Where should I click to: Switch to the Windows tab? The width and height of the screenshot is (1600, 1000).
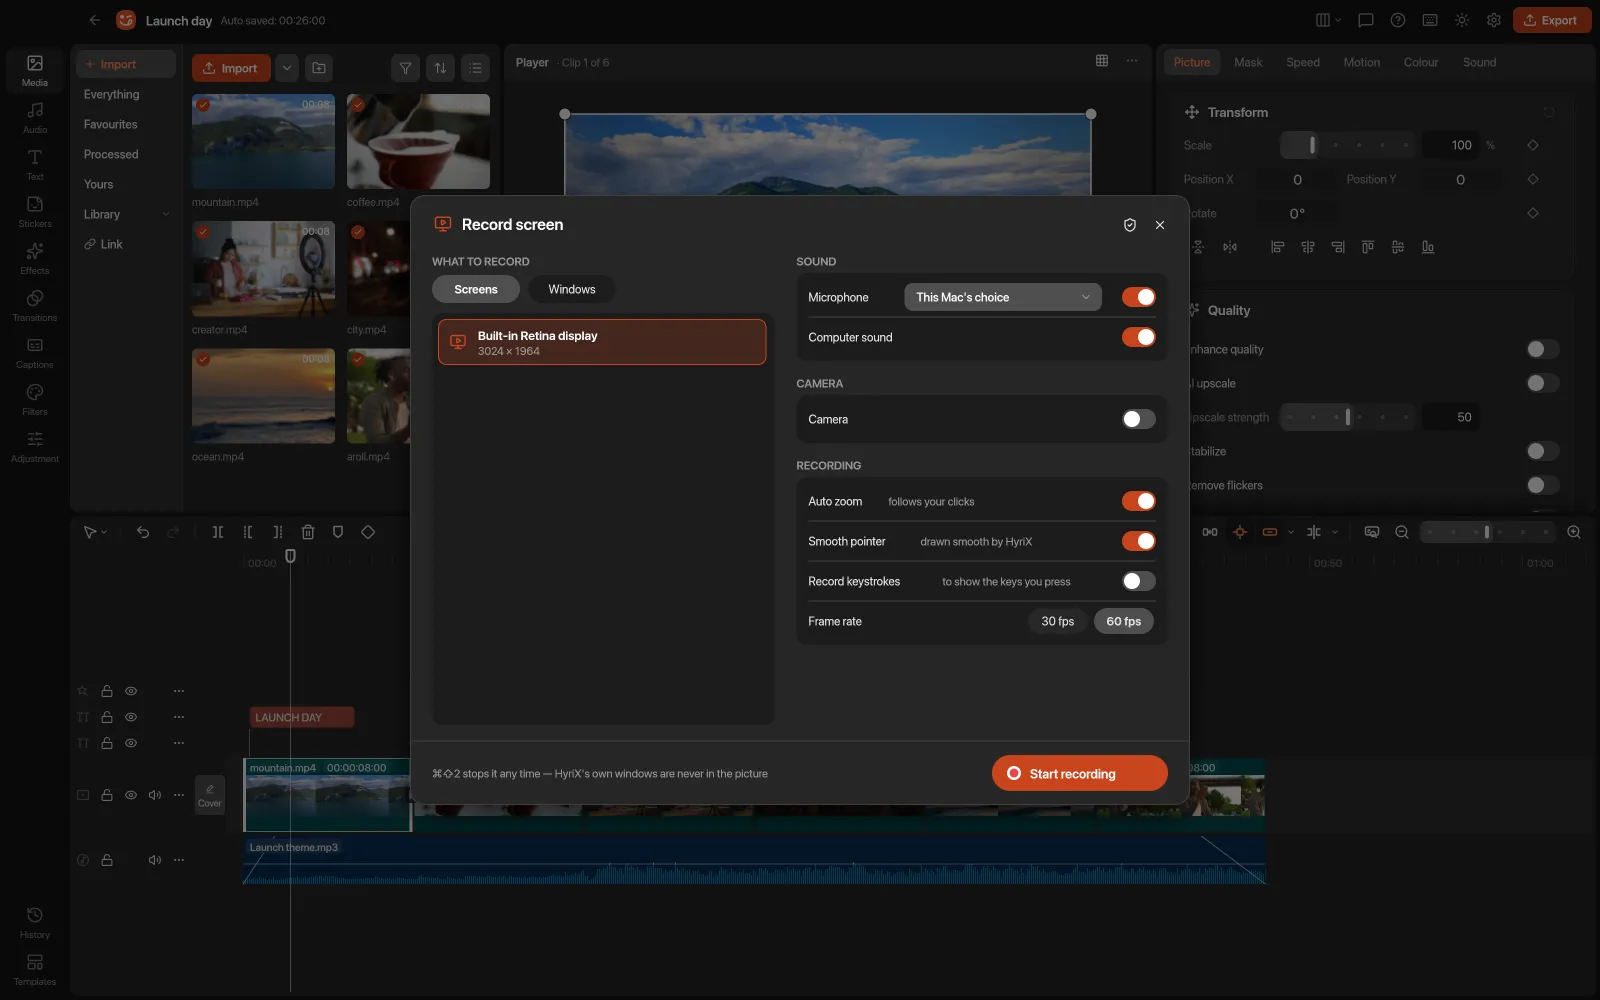572,289
